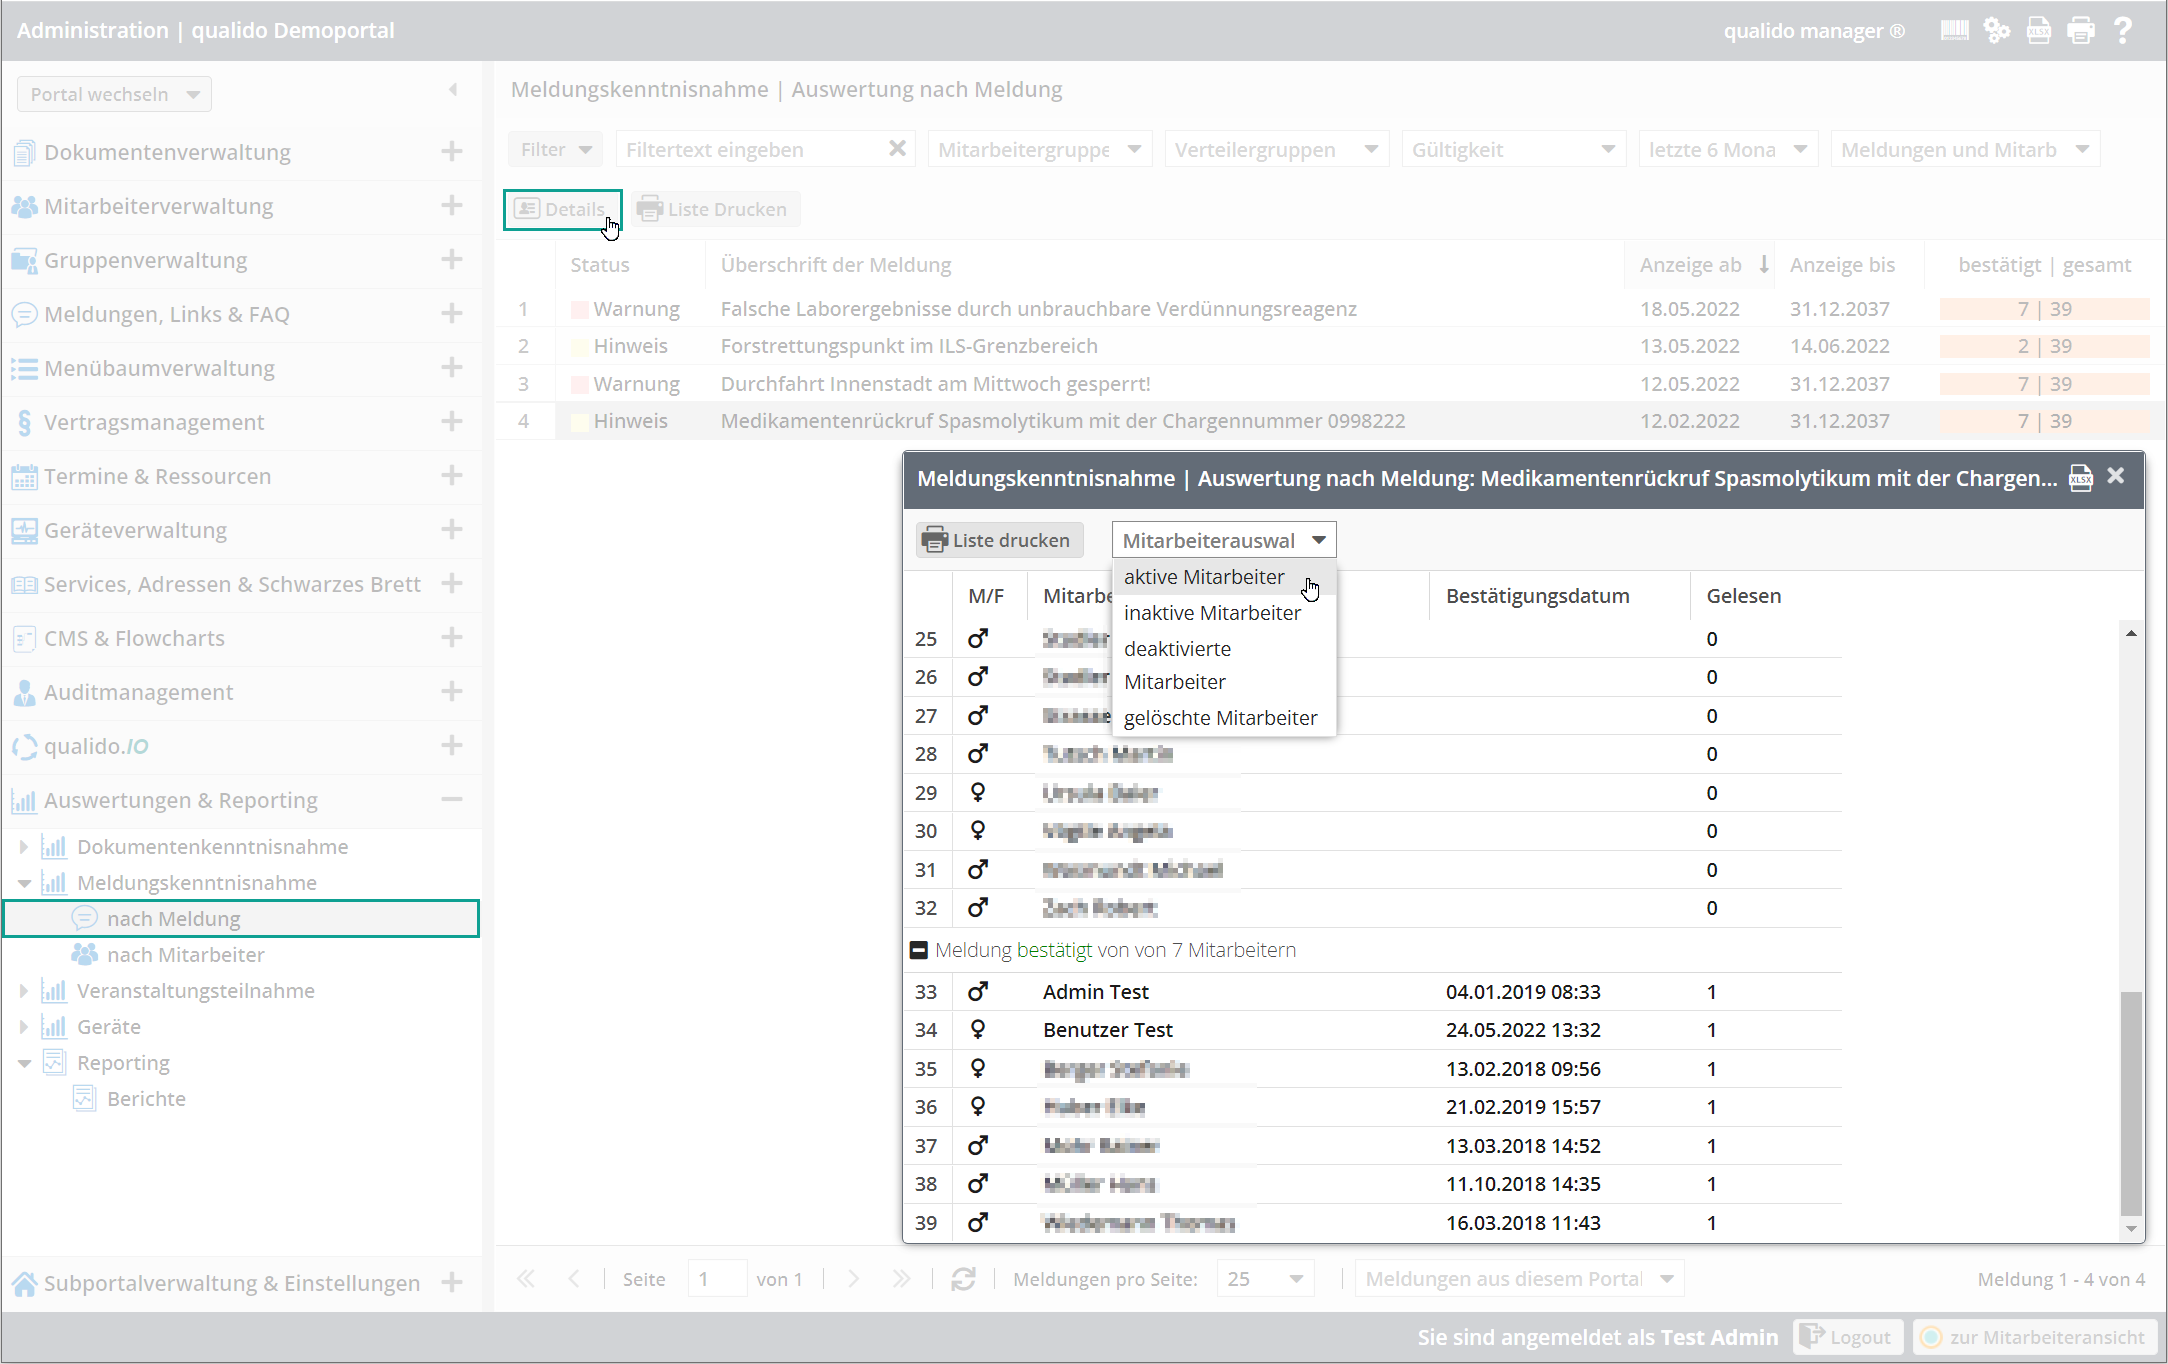Go to previous page arrow
The width and height of the screenshot is (2168, 1364).
[x=574, y=1279]
